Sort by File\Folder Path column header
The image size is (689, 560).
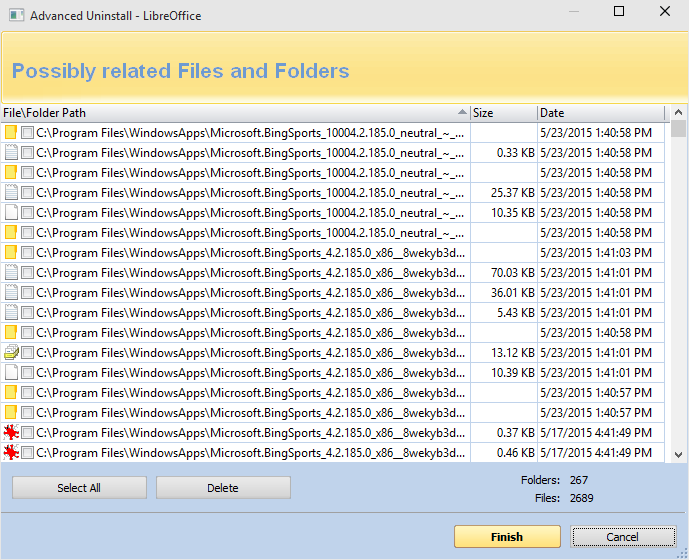(236, 113)
